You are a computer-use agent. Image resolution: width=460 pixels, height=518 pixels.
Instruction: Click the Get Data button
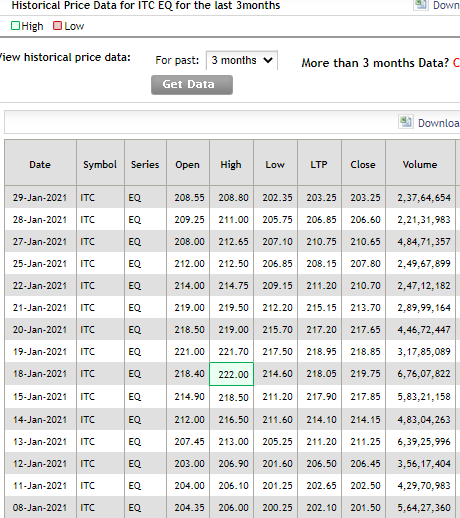tap(192, 85)
